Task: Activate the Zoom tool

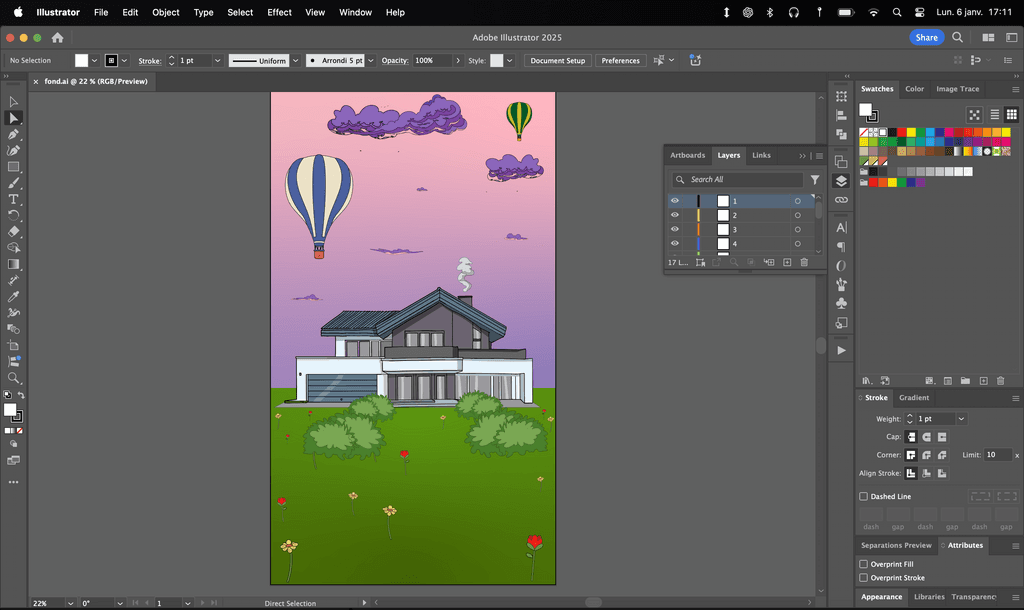Action: [14, 378]
